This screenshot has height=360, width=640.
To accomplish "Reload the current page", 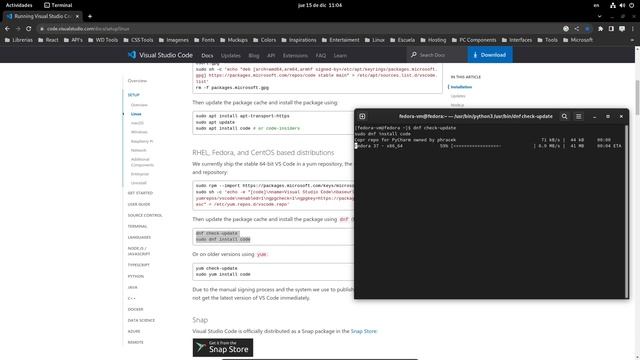I will point(29,29).
